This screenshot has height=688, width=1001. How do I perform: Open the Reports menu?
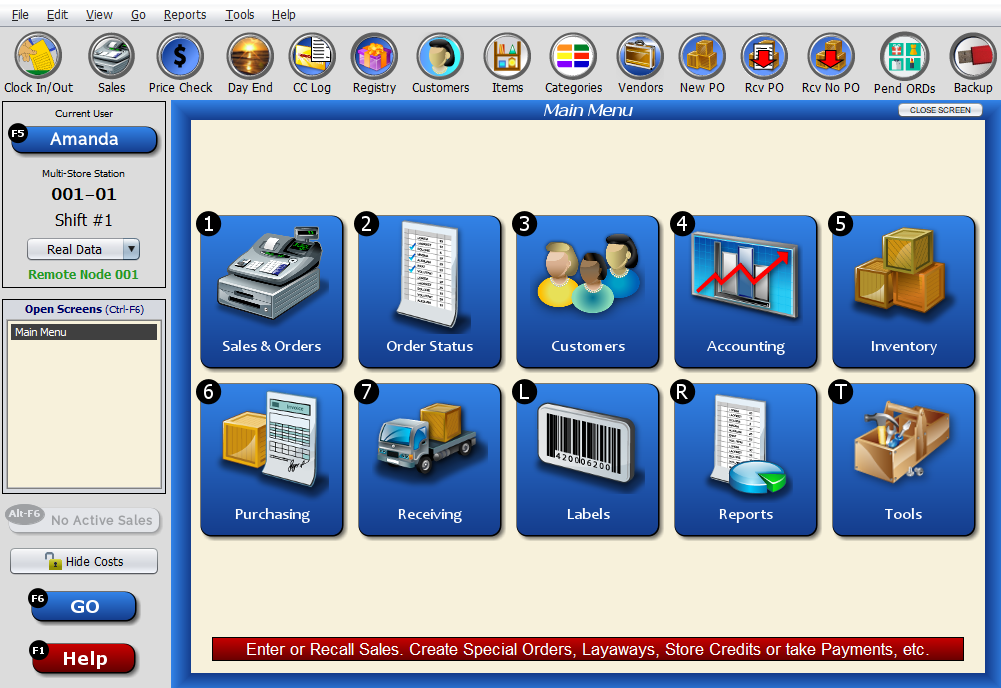click(184, 14)
